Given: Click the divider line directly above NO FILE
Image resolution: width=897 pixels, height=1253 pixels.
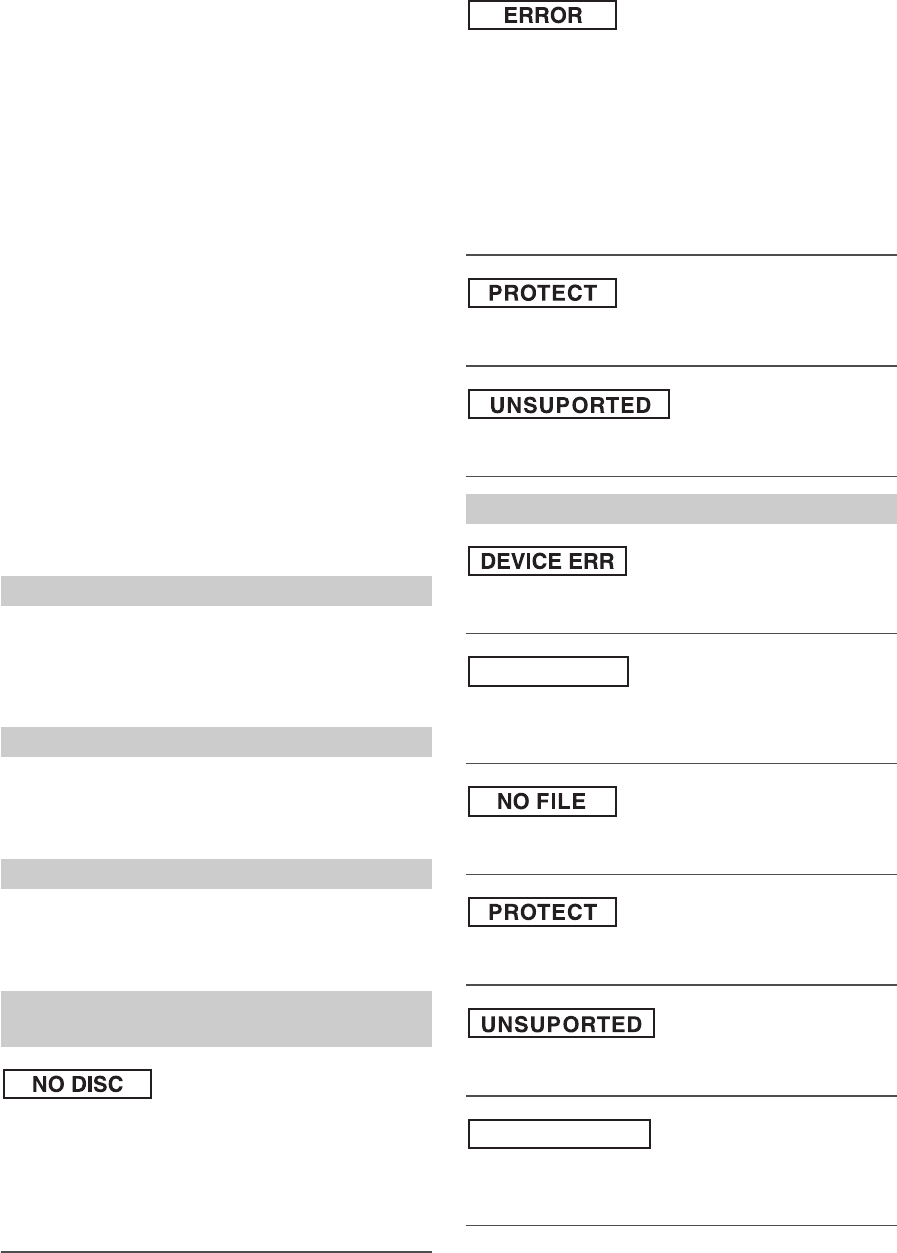Looking at the screenshot, I should (682, 764).
